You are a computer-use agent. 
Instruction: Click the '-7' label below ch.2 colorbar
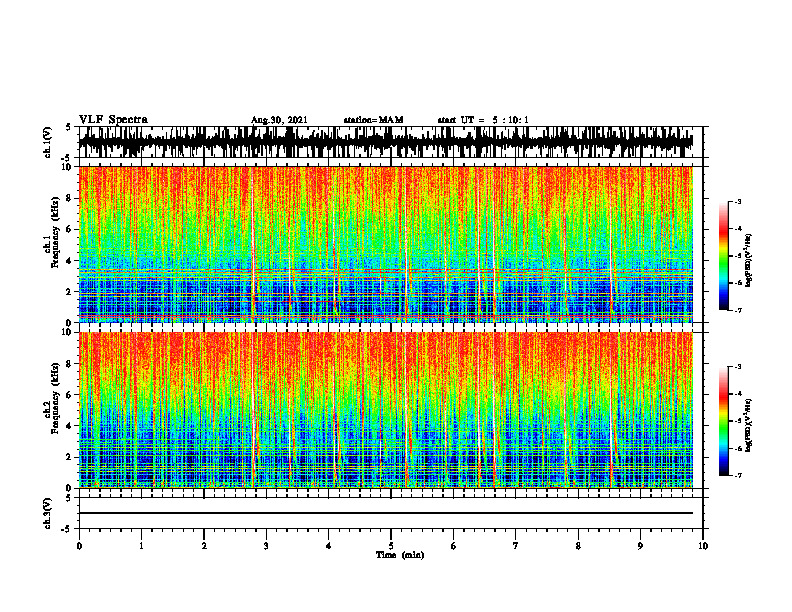[738, 476]
